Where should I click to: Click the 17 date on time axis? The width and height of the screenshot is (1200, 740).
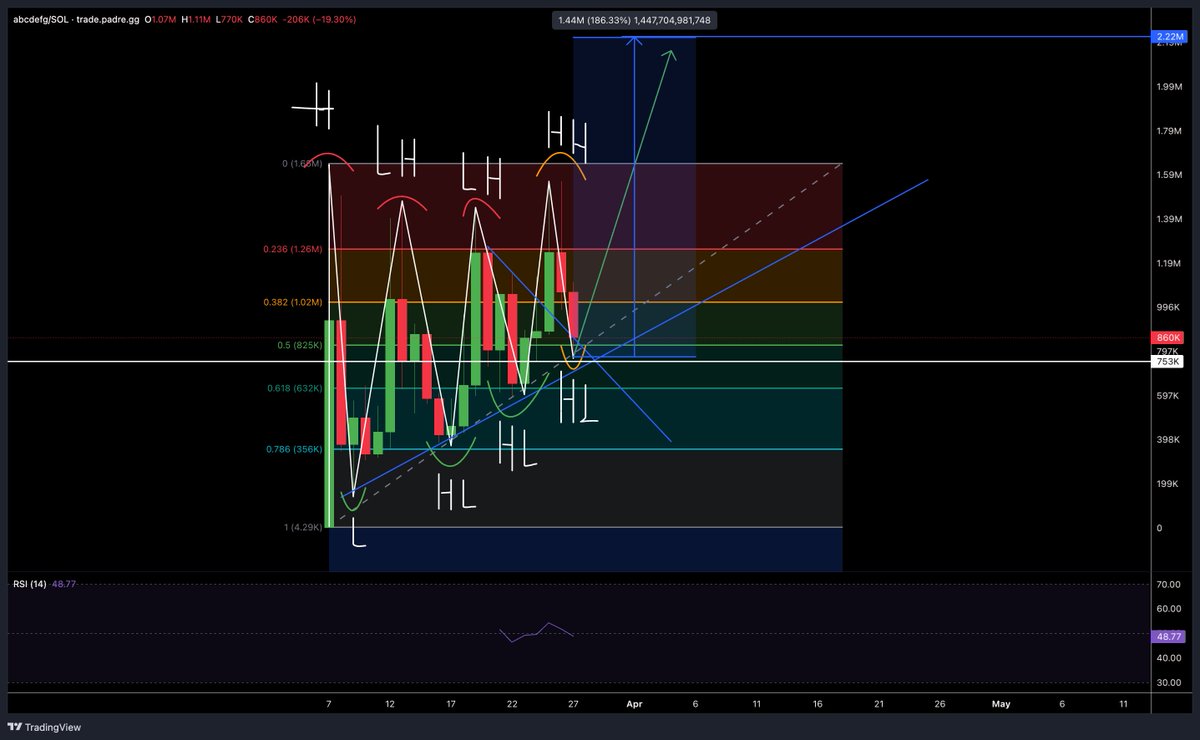pos(451,704)
